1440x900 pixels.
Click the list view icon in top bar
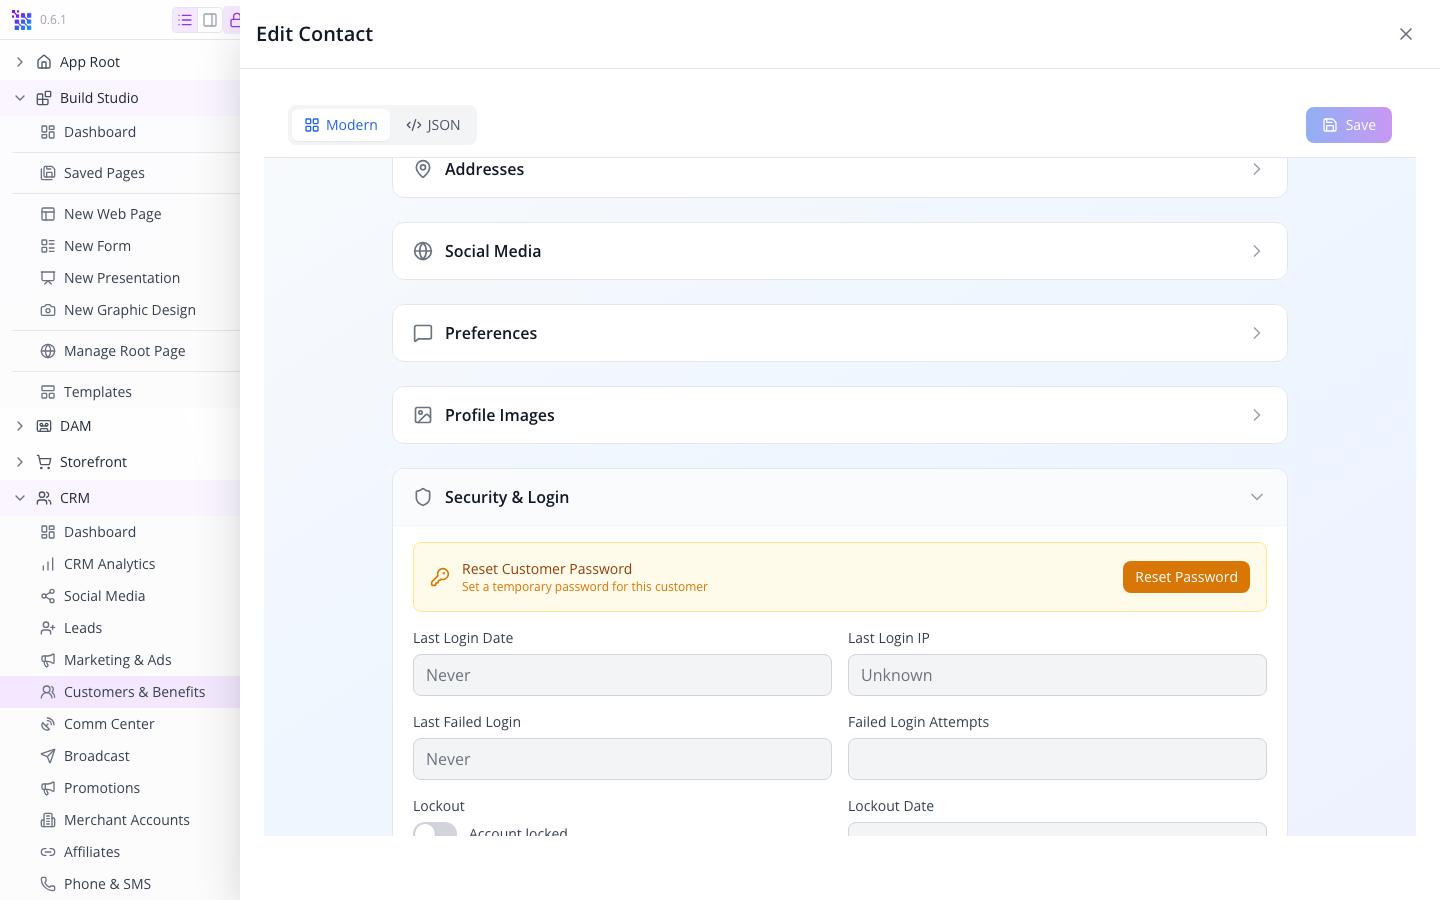185,20
